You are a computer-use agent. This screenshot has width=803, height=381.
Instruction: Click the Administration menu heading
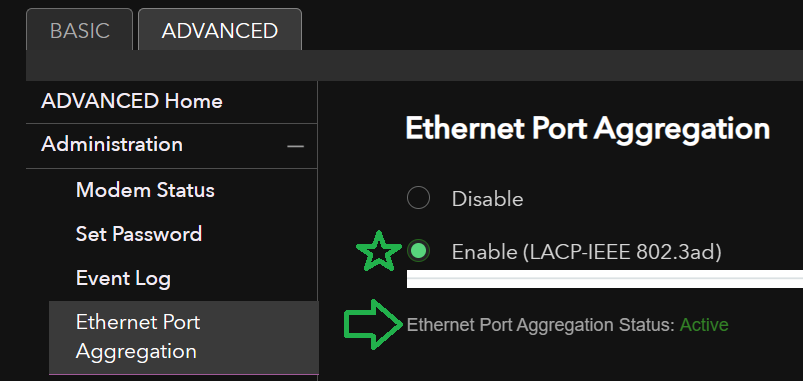(112, 144)
